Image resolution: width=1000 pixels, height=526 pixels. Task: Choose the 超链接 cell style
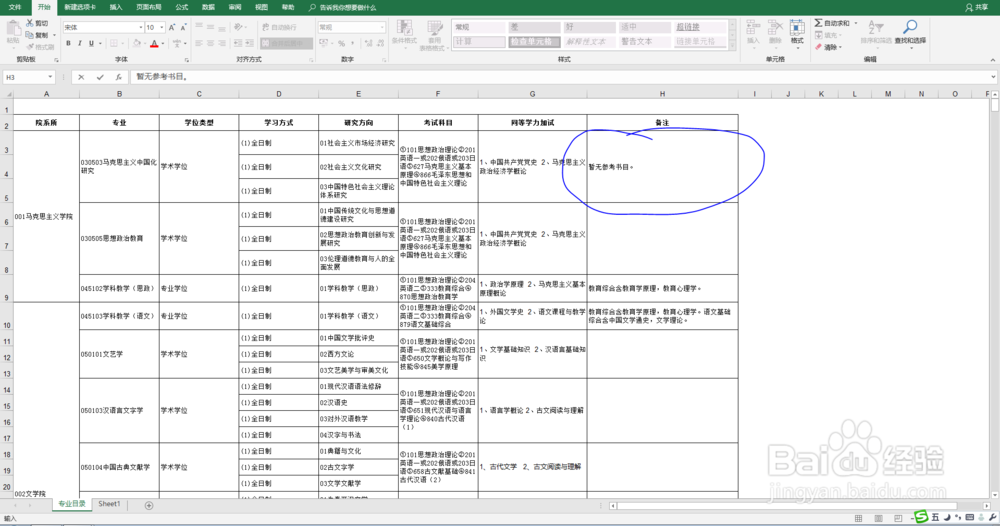point(699,27)
